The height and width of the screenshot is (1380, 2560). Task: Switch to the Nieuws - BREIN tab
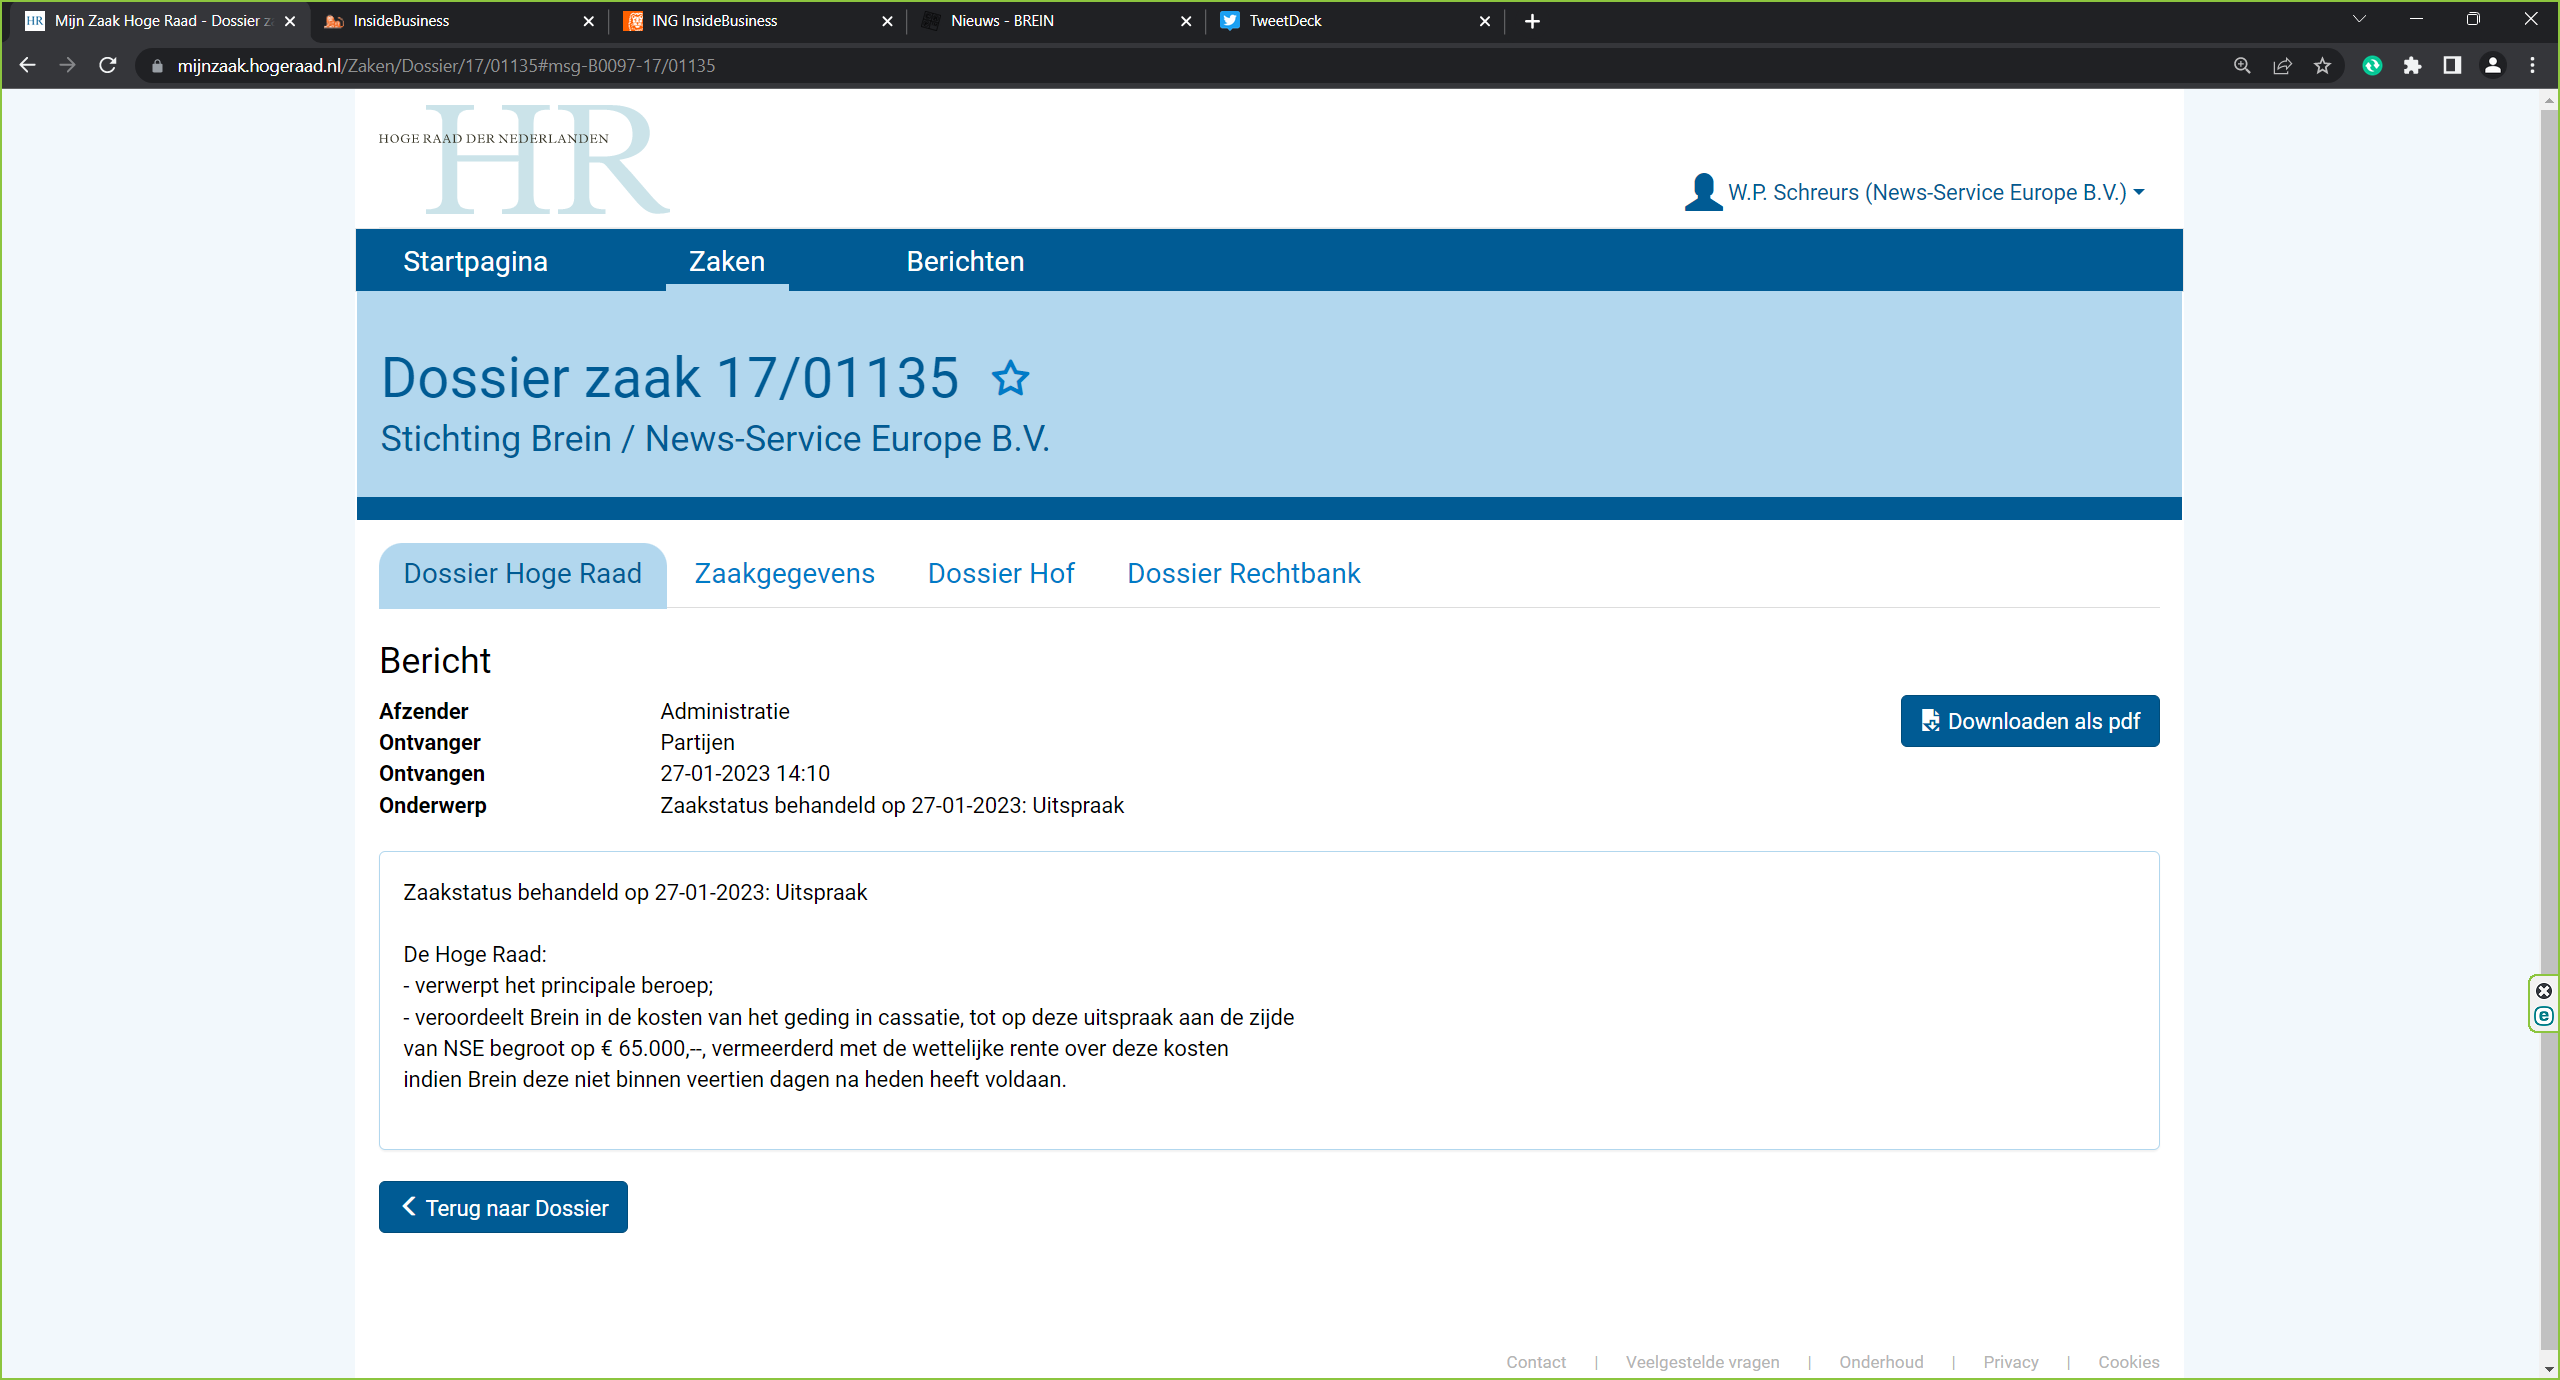[x=1057, y=21]
